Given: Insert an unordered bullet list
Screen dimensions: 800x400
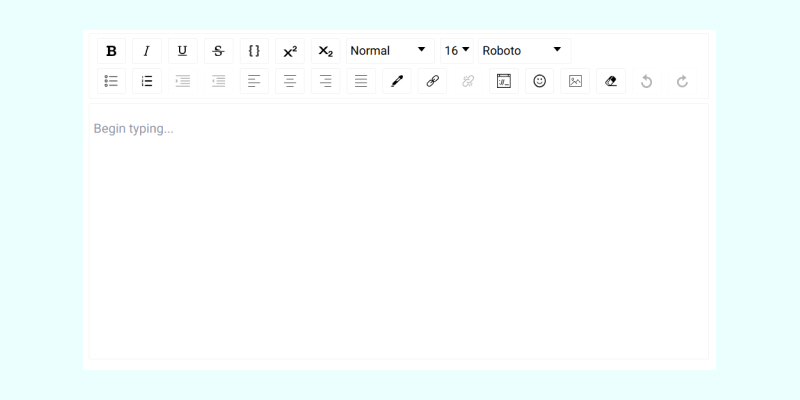Looking at the screenshot, I should pyautogui.click(x=111, y=81).
